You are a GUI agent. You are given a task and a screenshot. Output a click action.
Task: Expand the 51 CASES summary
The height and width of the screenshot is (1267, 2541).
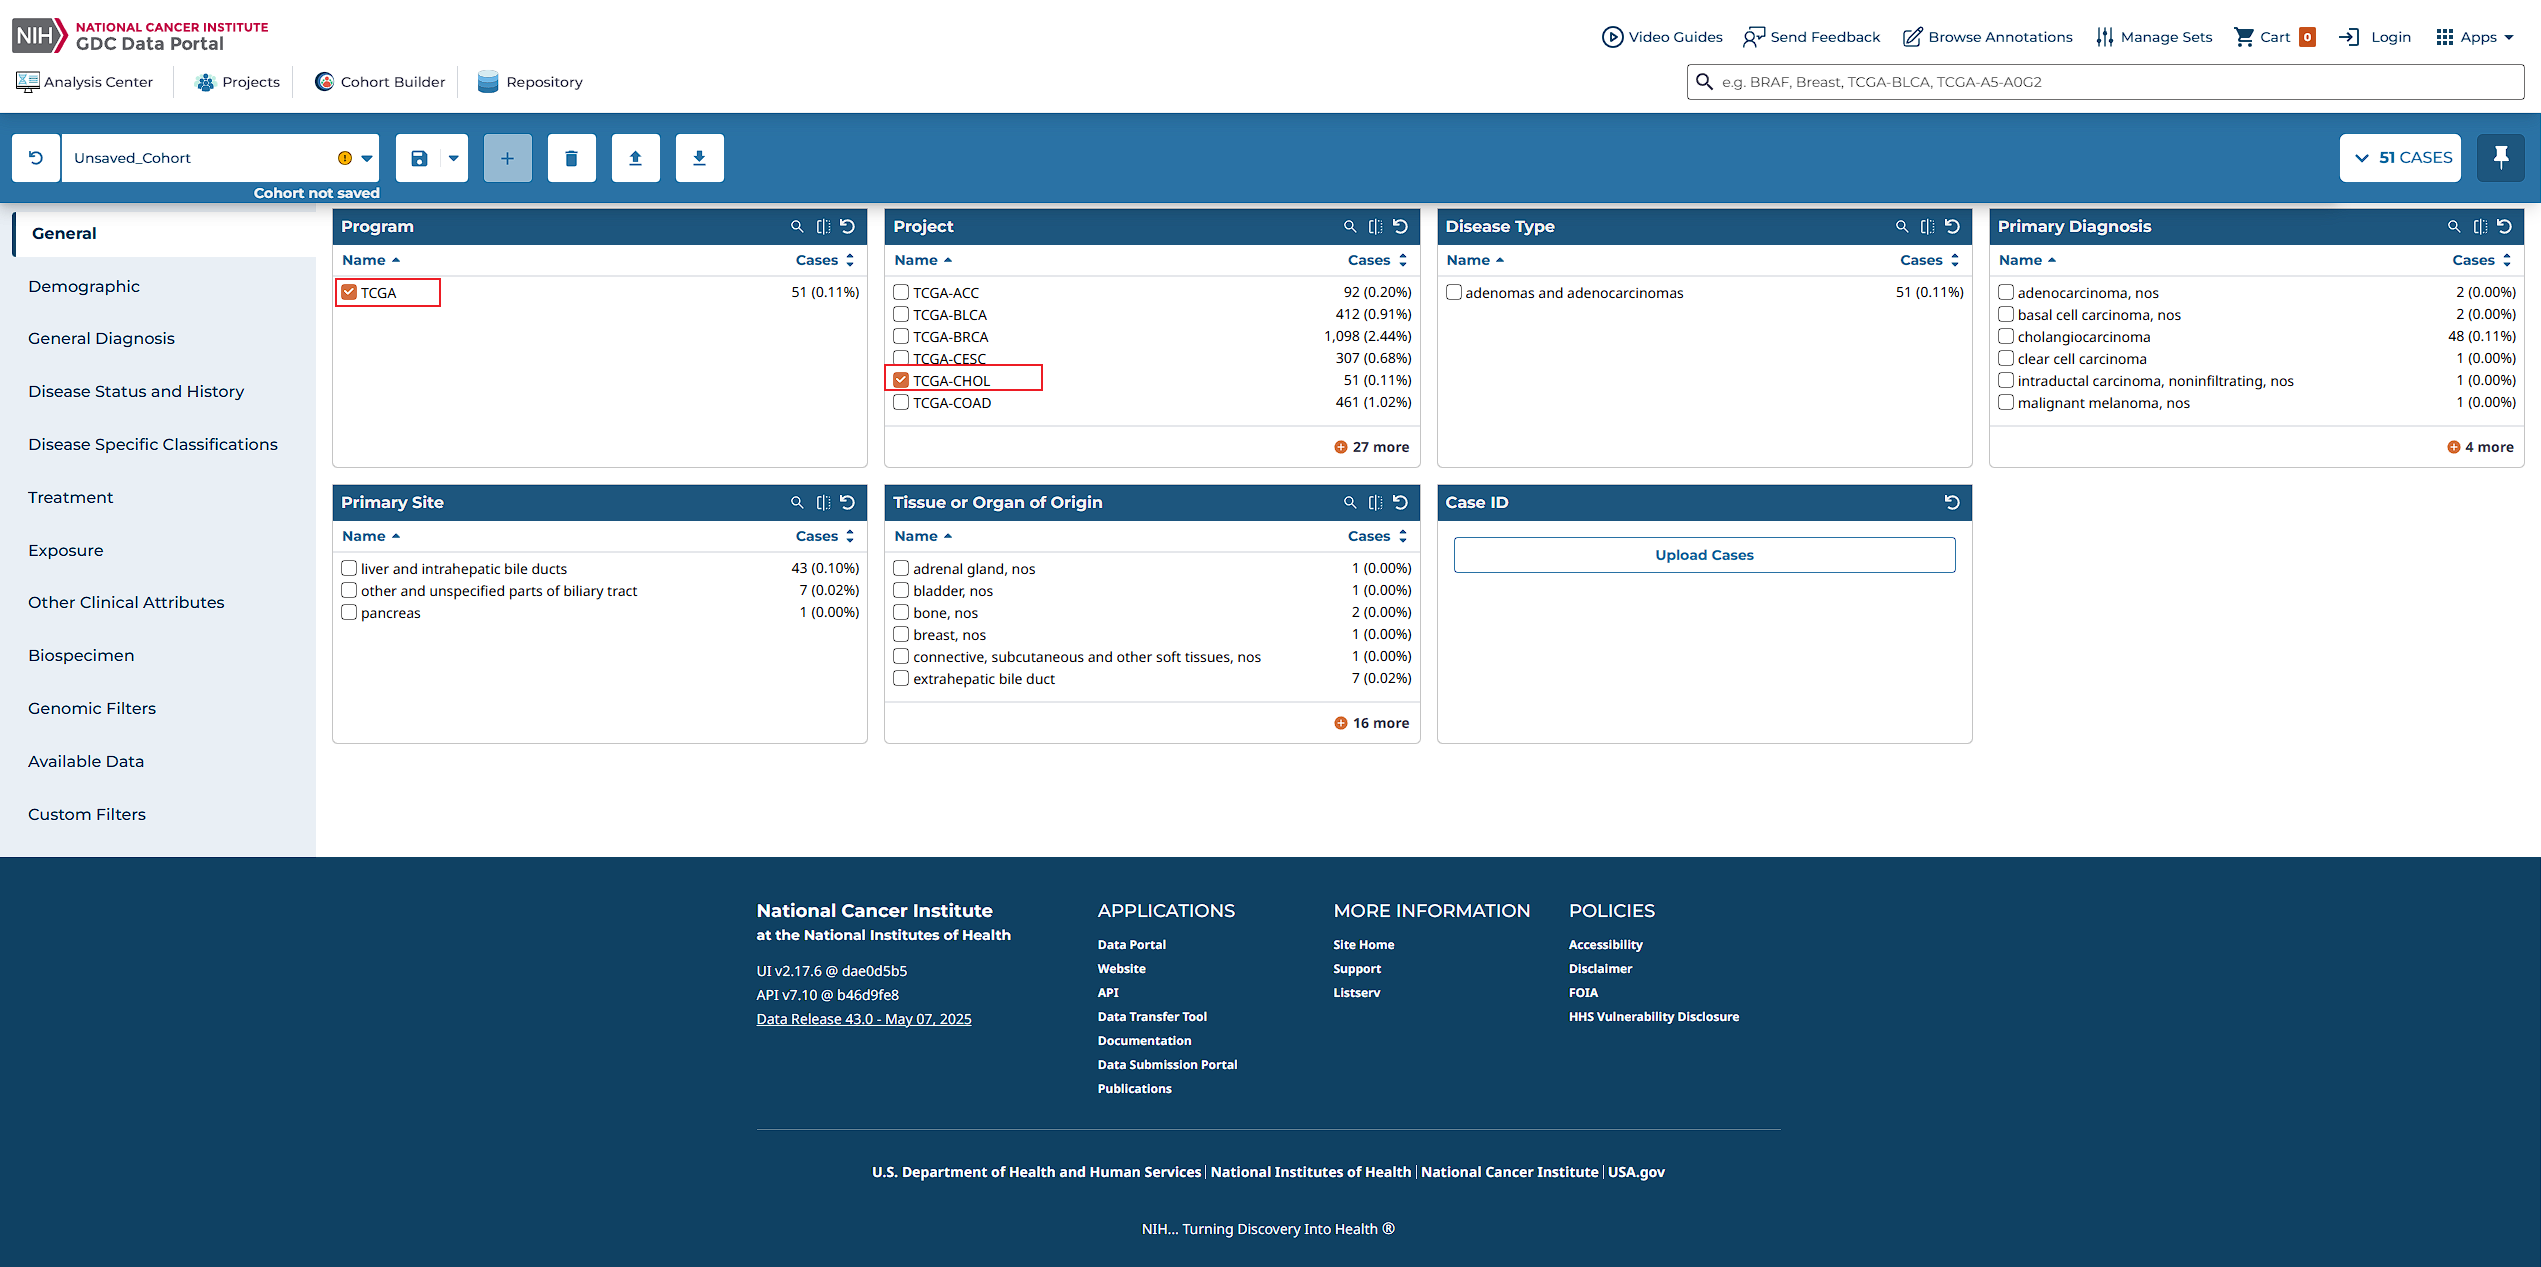[x=2400, y=158]
